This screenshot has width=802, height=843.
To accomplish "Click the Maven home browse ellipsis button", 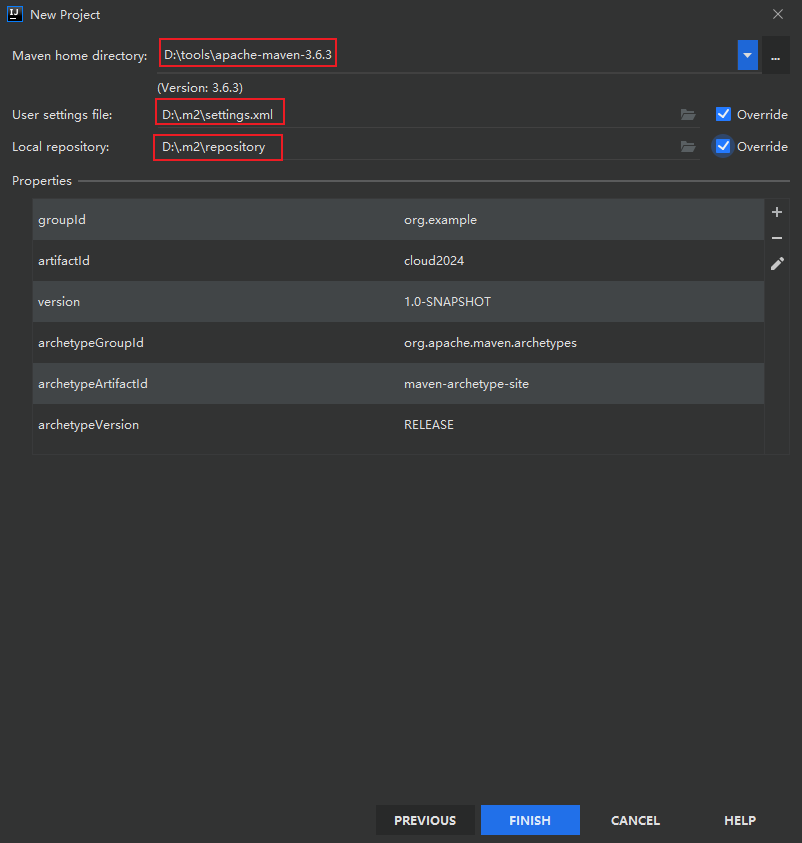I will click(775, 56).
